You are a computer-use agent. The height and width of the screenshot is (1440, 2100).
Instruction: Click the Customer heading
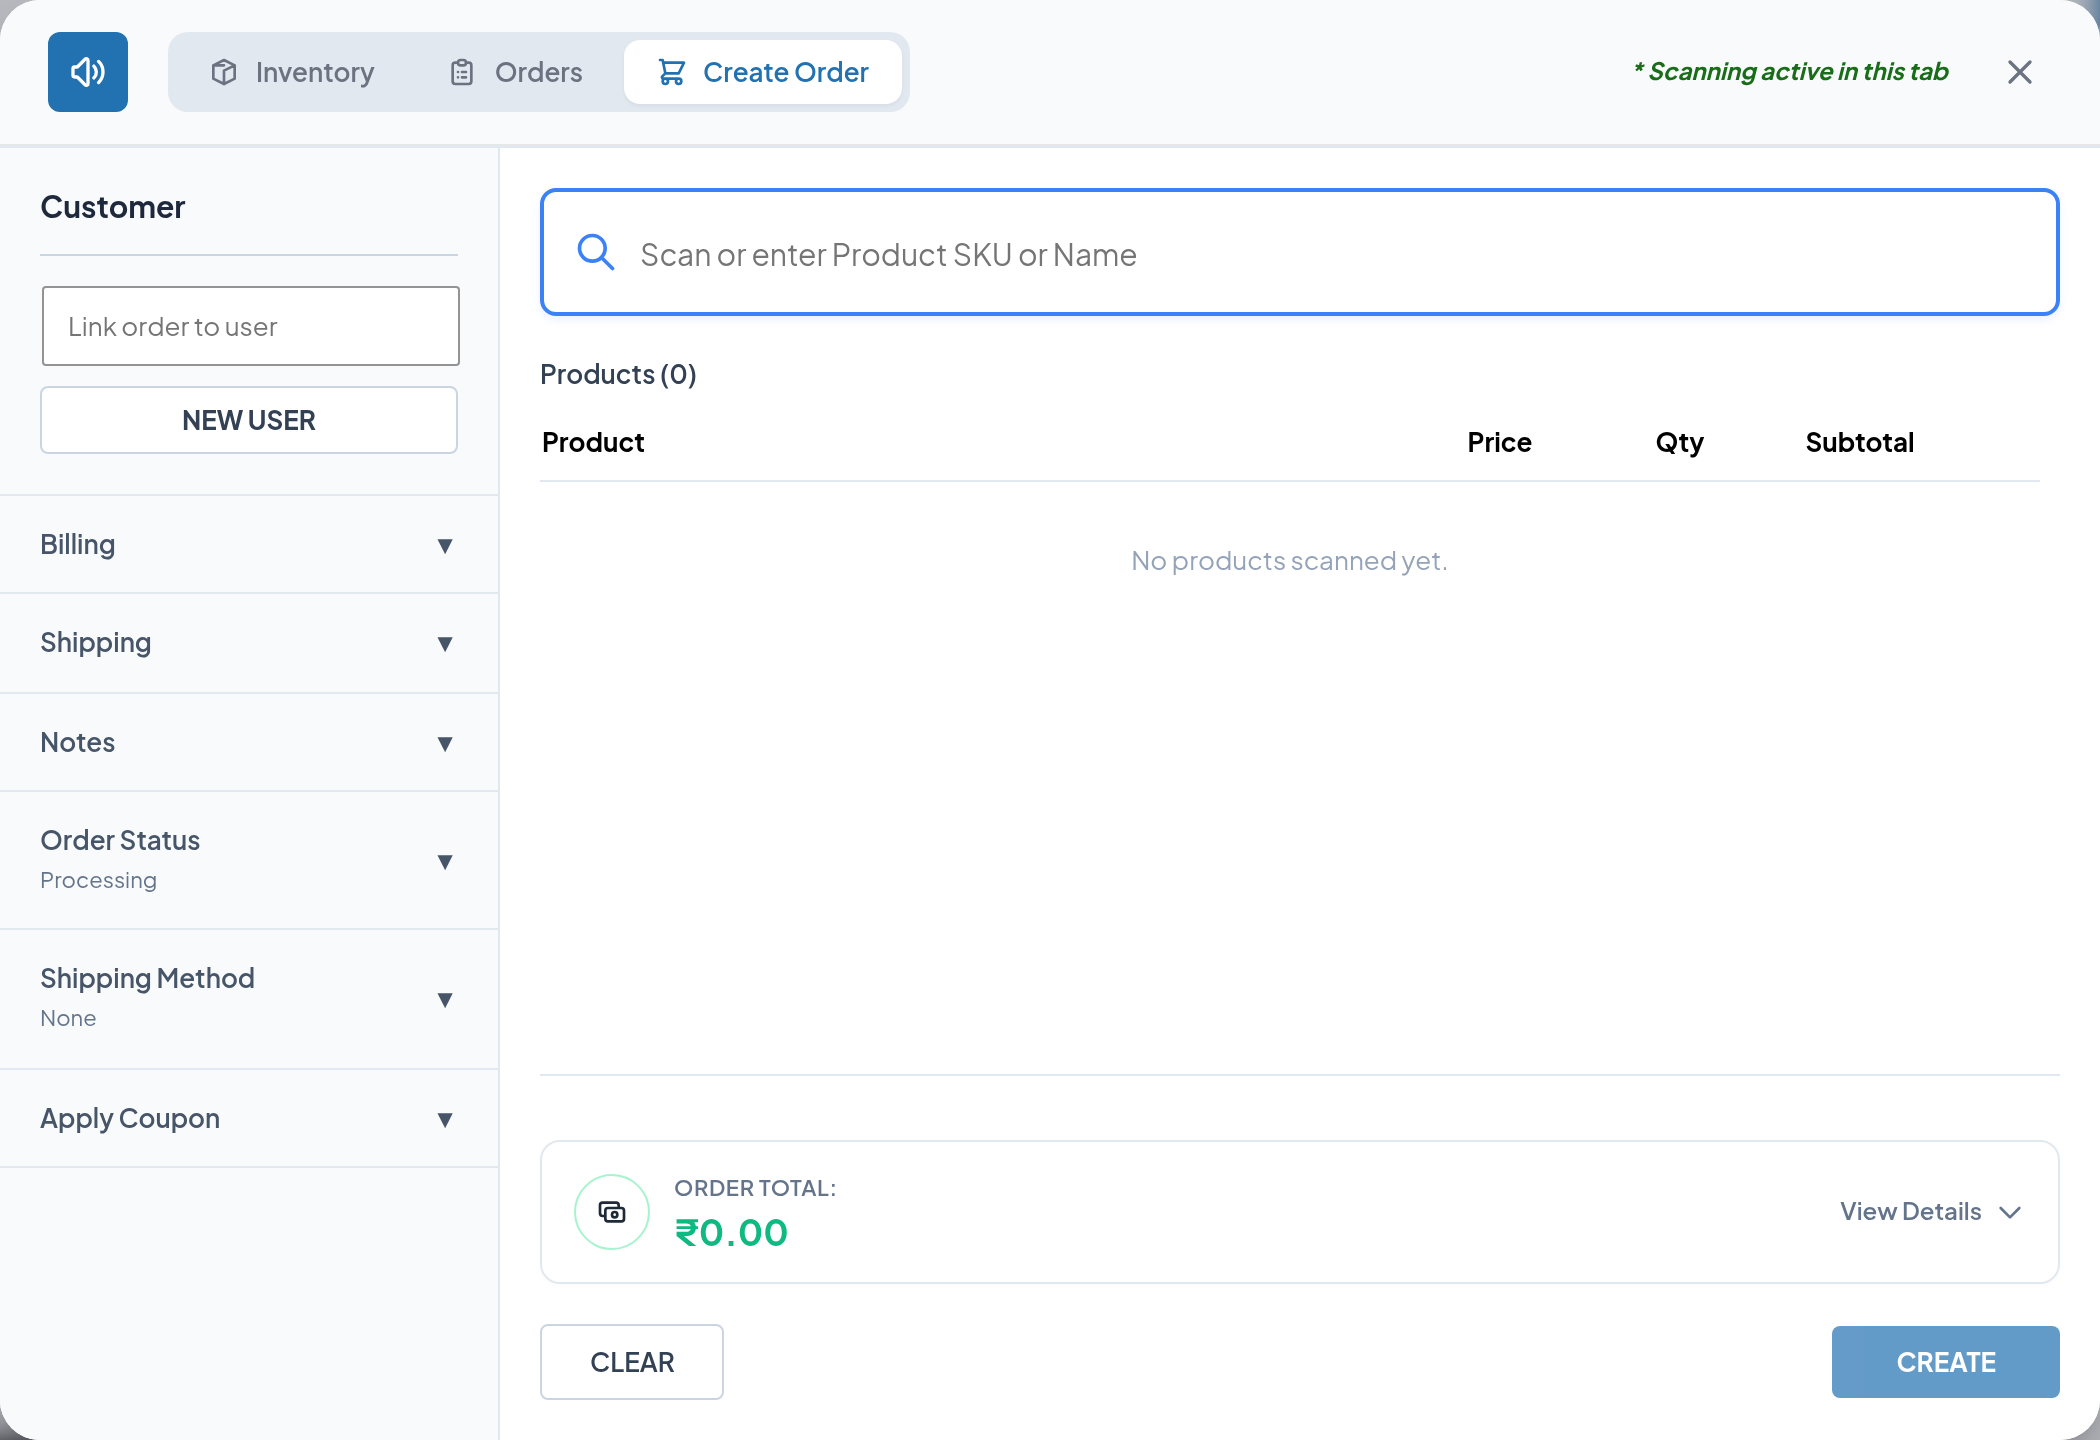[113, 207]
